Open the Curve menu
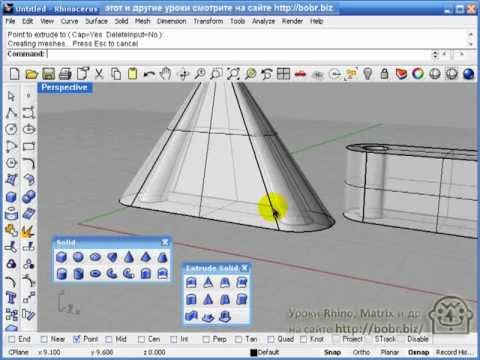Viewport: 480px width, 360px height. tap(69, 21)
